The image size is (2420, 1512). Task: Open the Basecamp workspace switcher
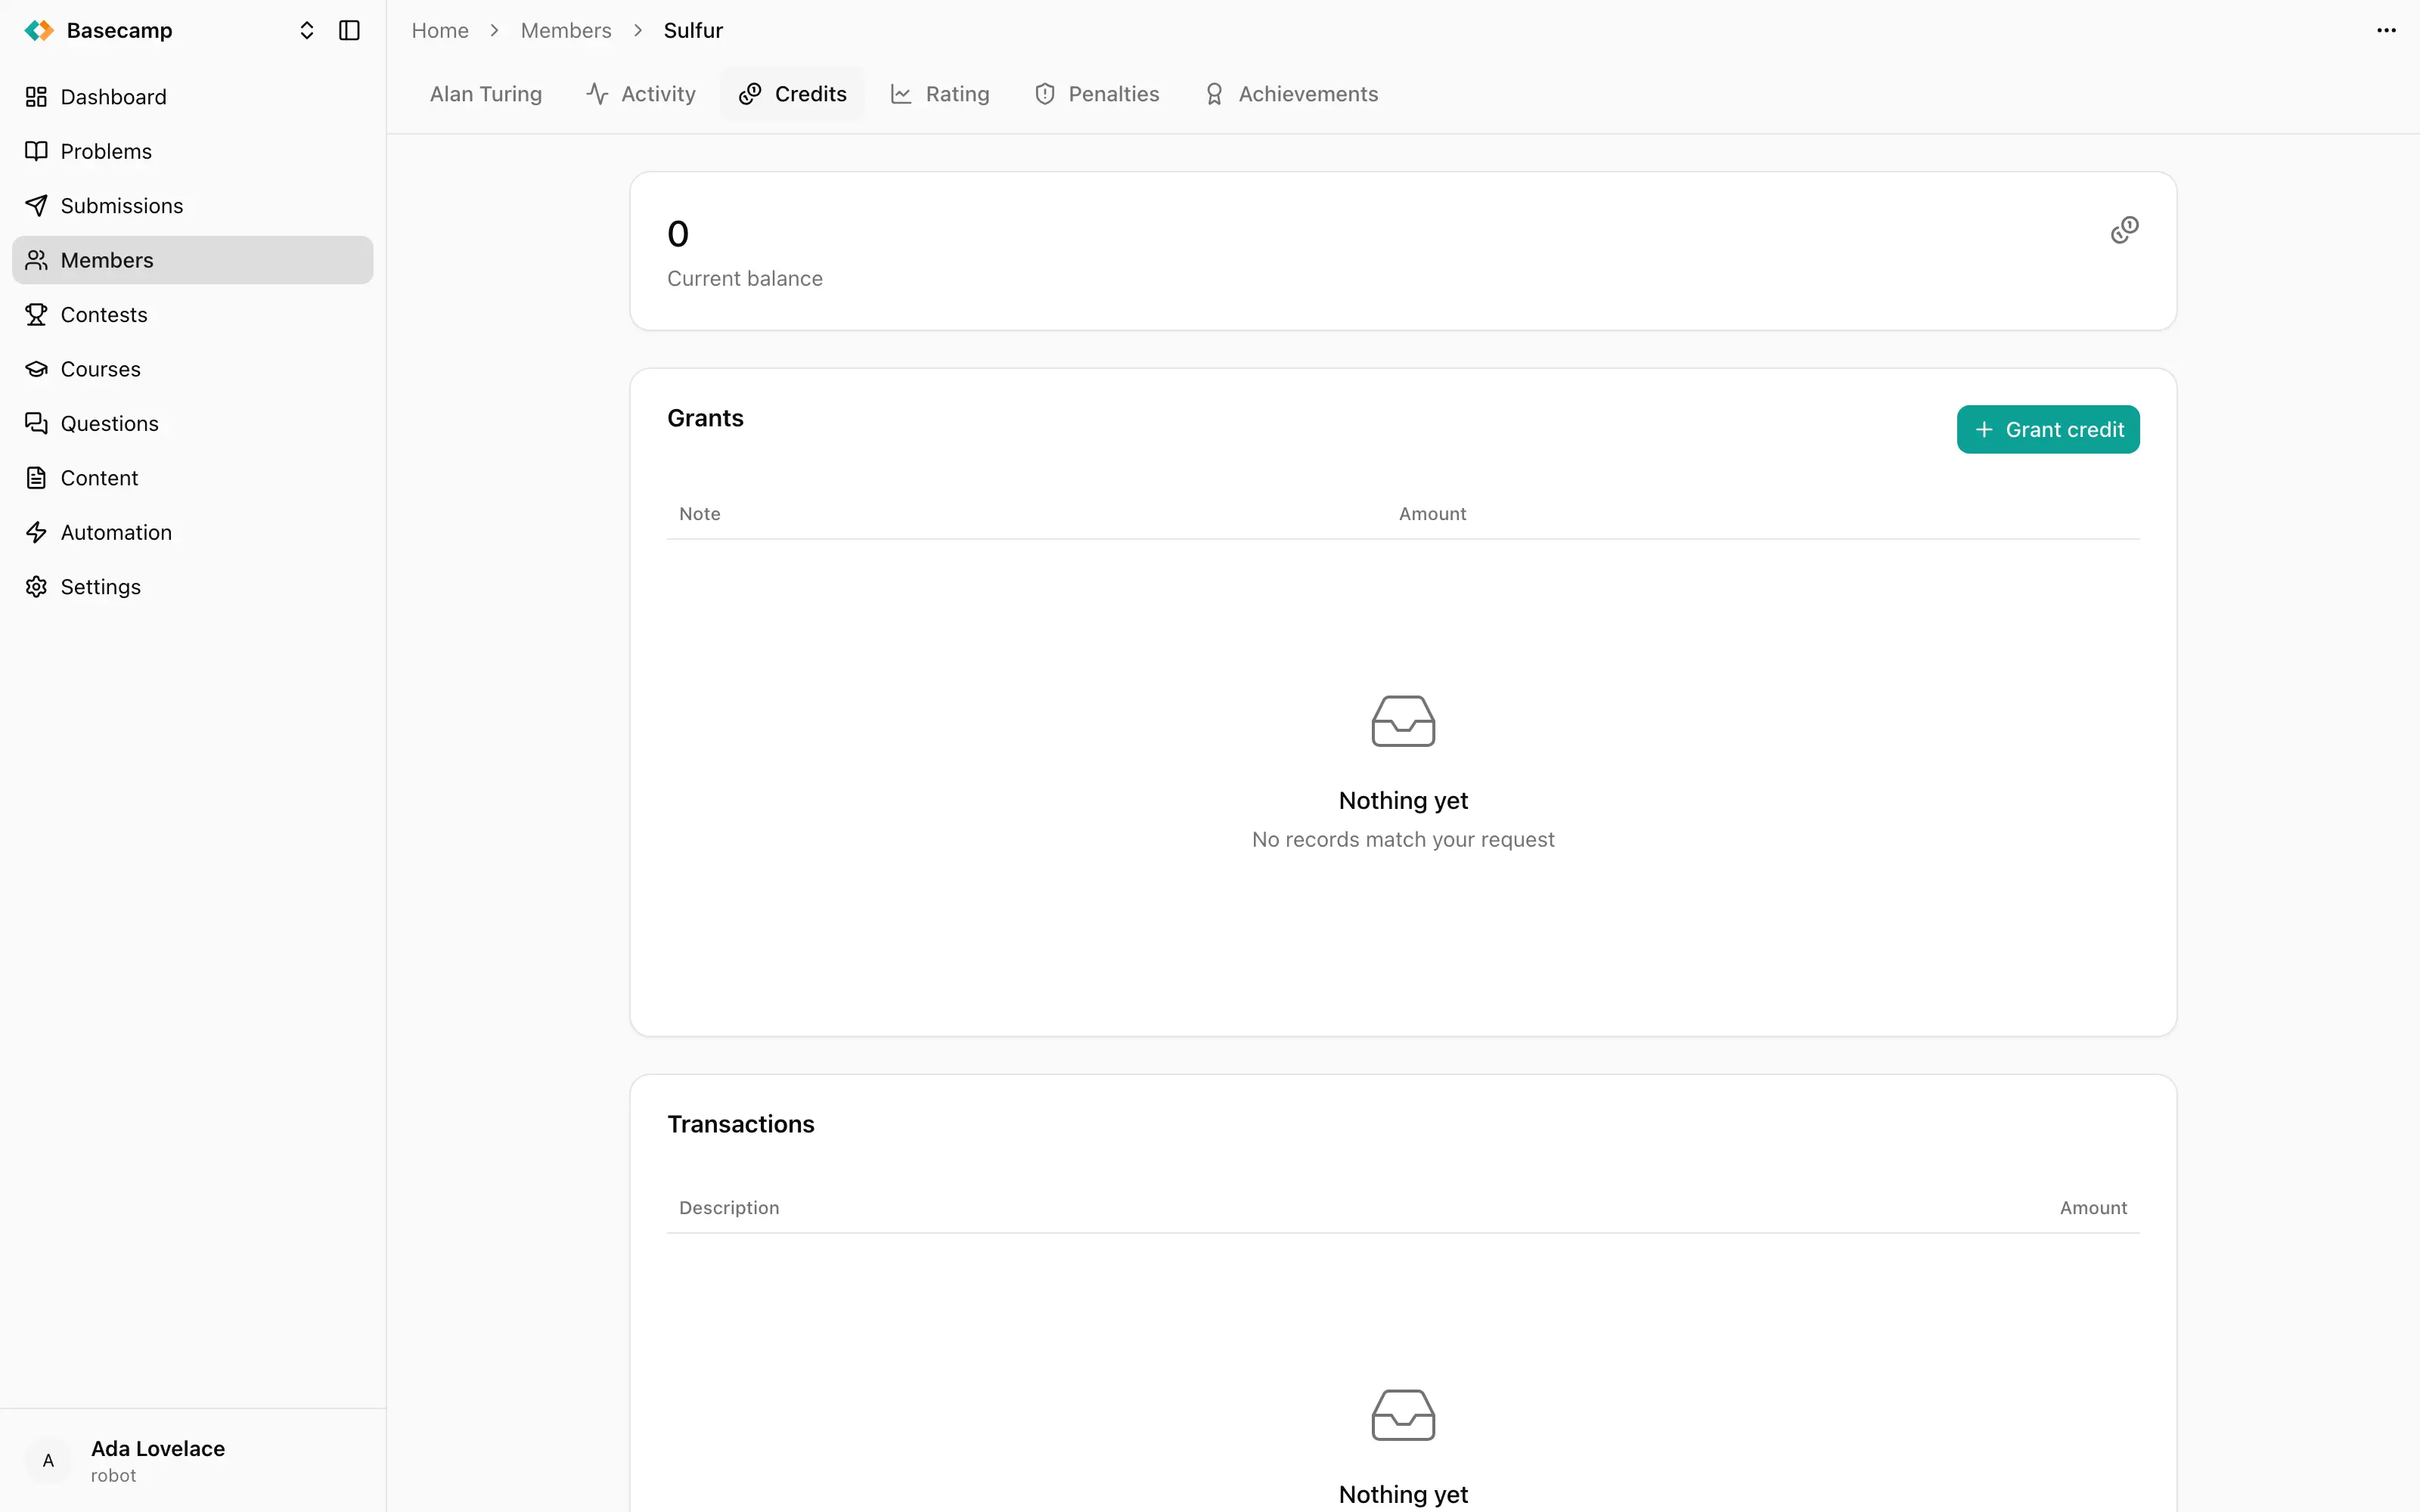(307, 31)
